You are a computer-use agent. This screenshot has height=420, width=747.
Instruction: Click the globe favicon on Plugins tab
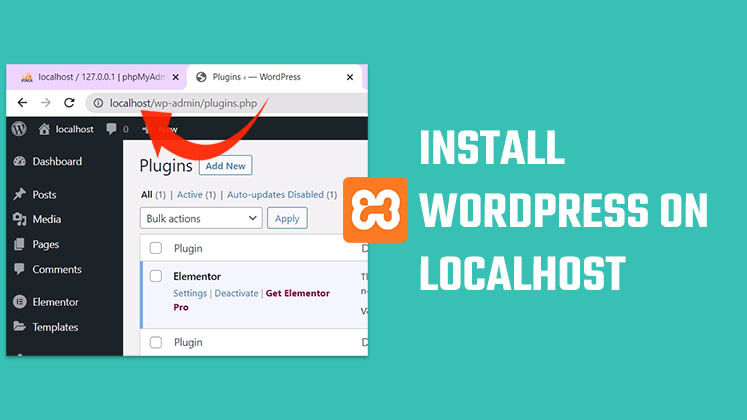201,77
